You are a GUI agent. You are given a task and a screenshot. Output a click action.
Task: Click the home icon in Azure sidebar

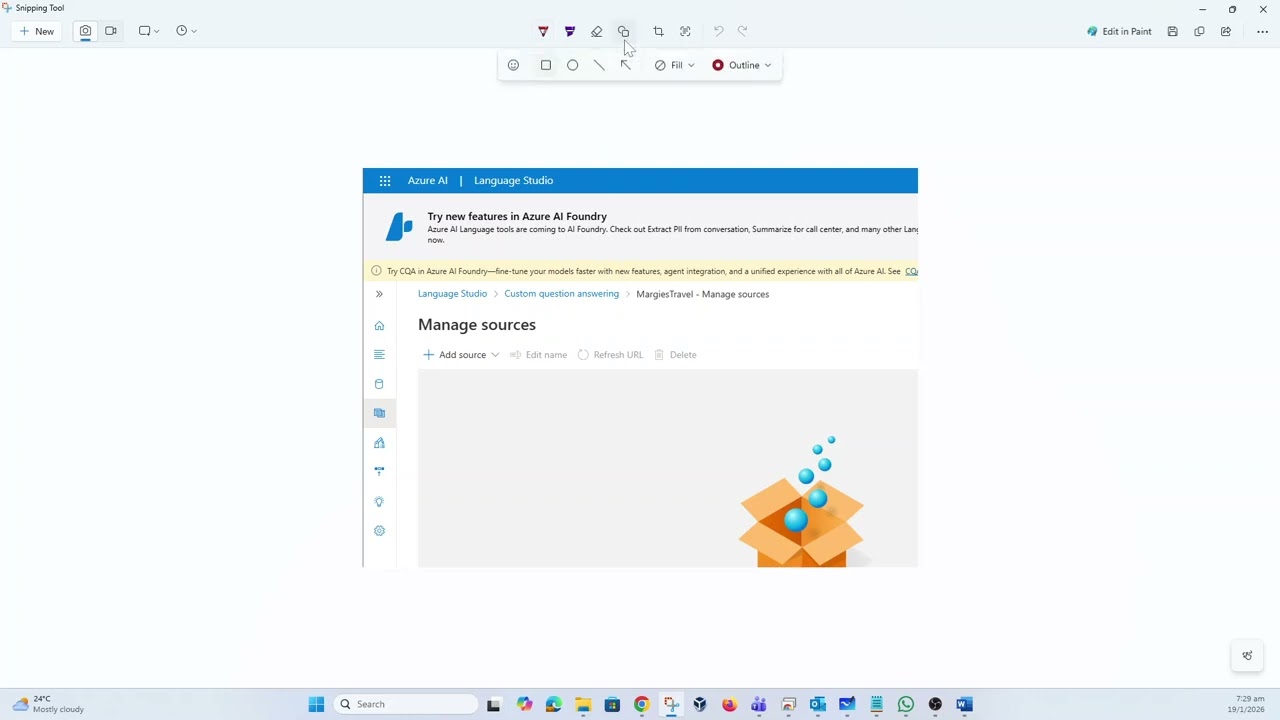click(379, 326)
